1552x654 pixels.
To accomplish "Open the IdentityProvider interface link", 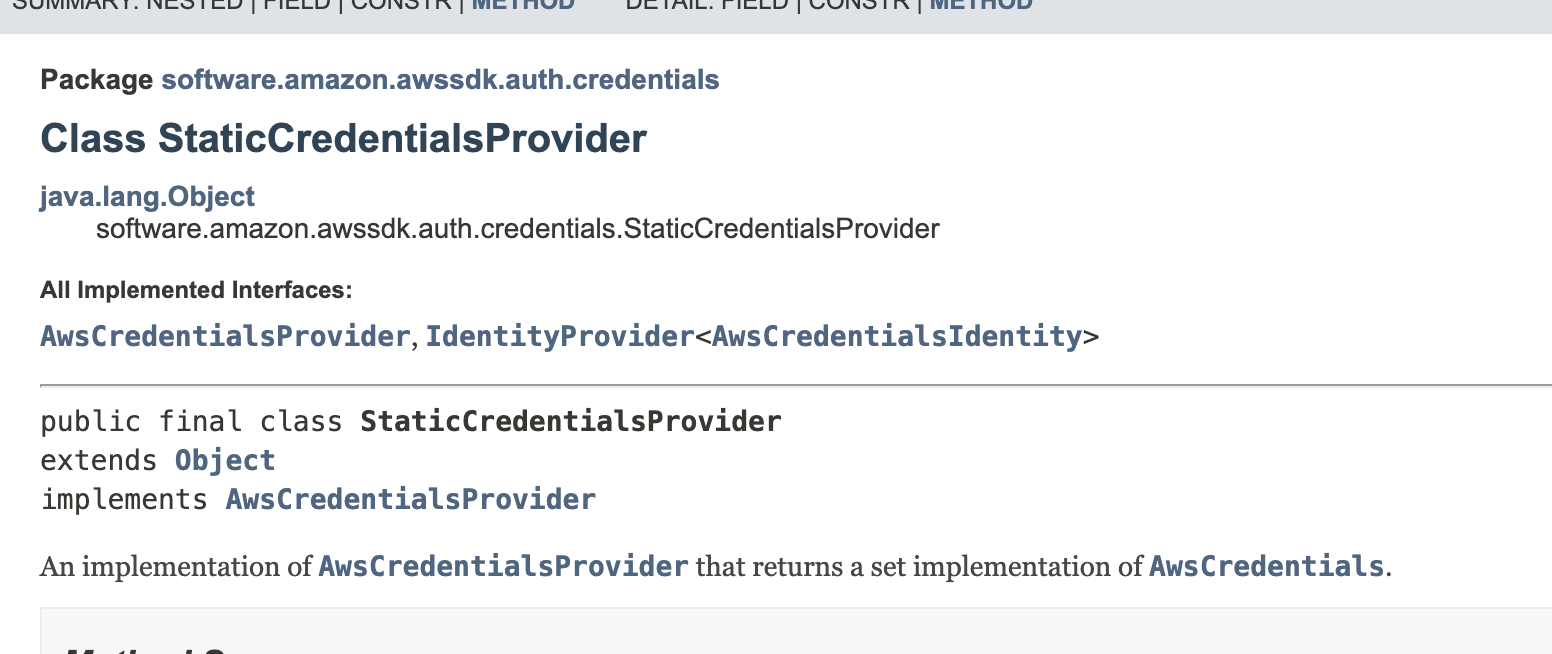I will tap(560, 336).
